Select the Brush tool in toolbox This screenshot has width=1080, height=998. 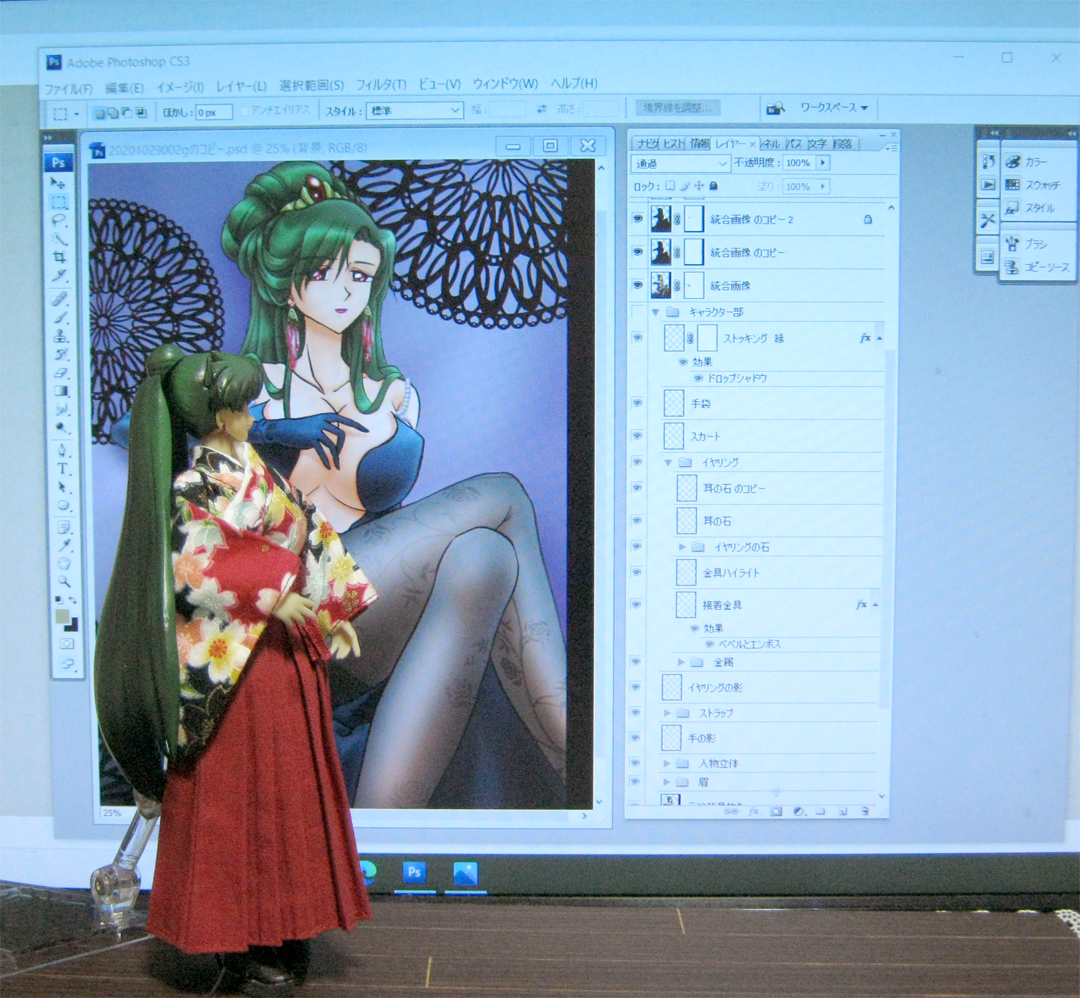click(61, 318)
